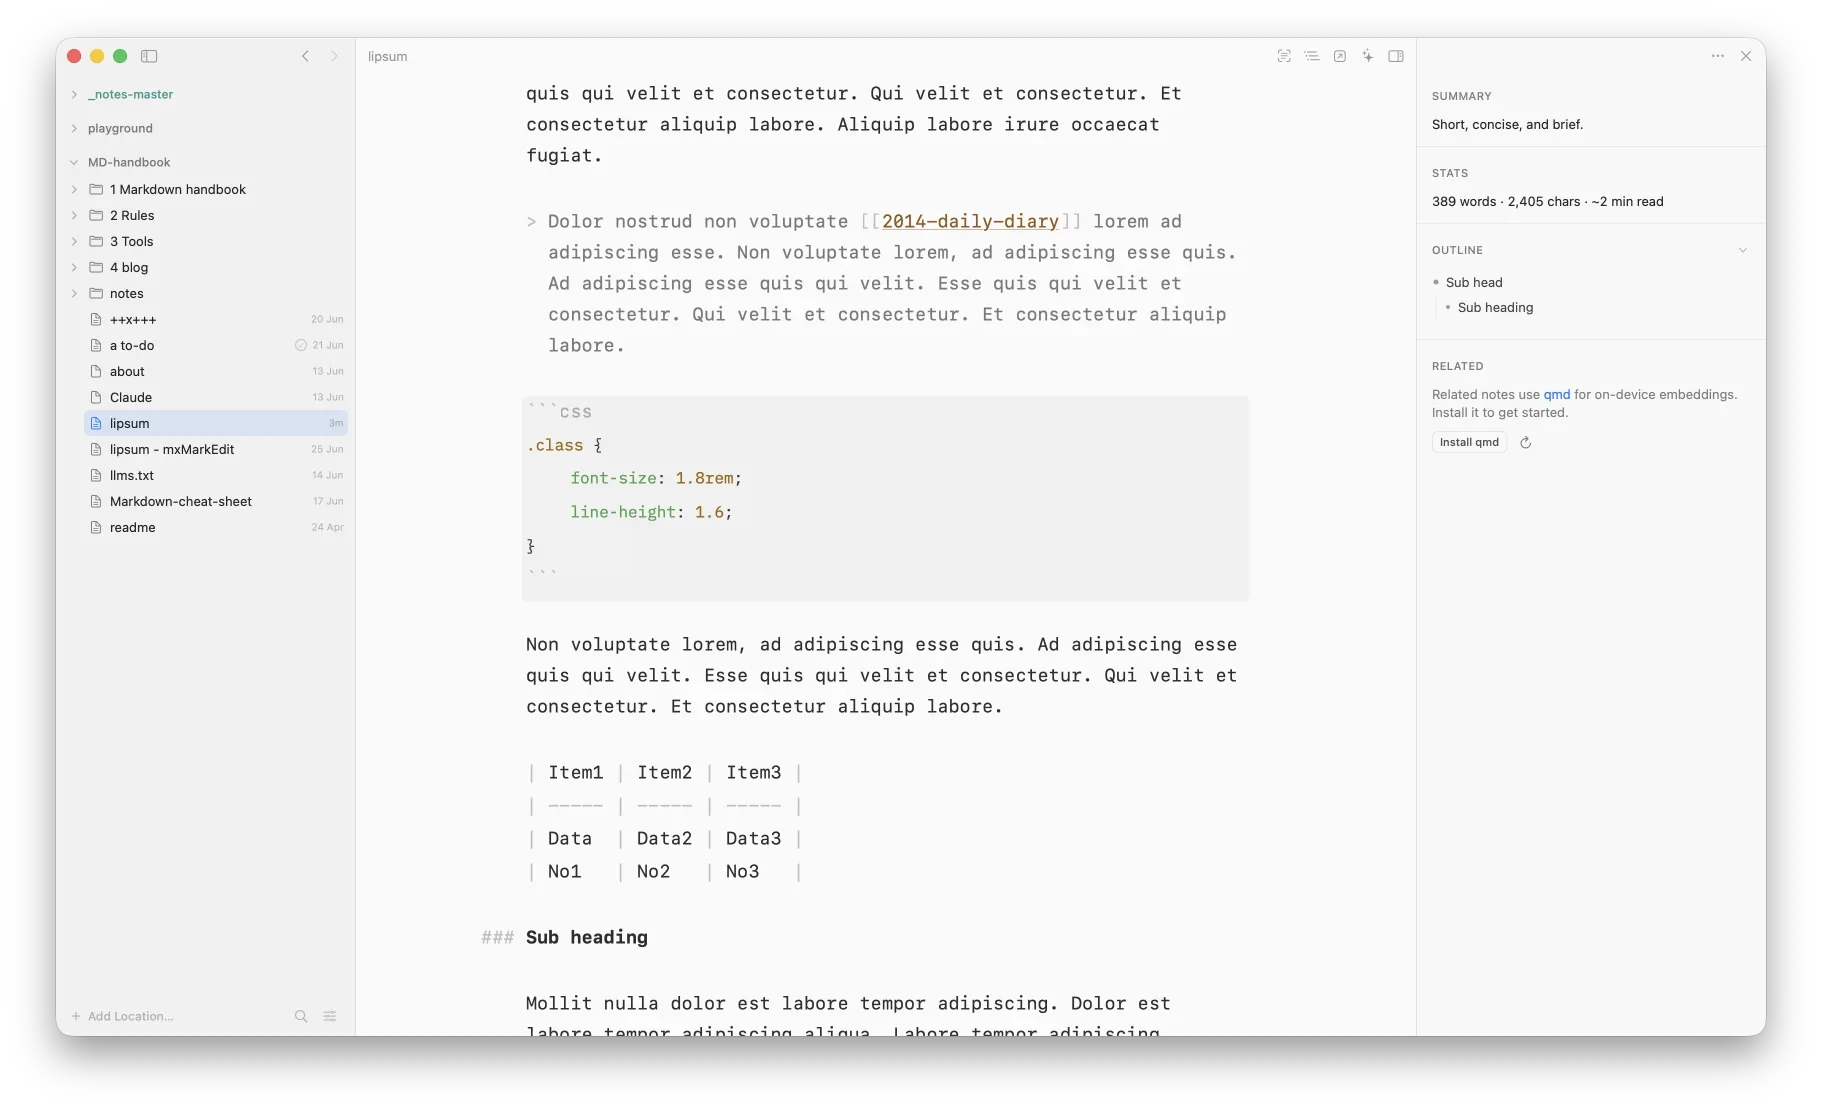1822x1110 pixels.
Task: Expand the 2 Rules folder
Action: point(74,215)
